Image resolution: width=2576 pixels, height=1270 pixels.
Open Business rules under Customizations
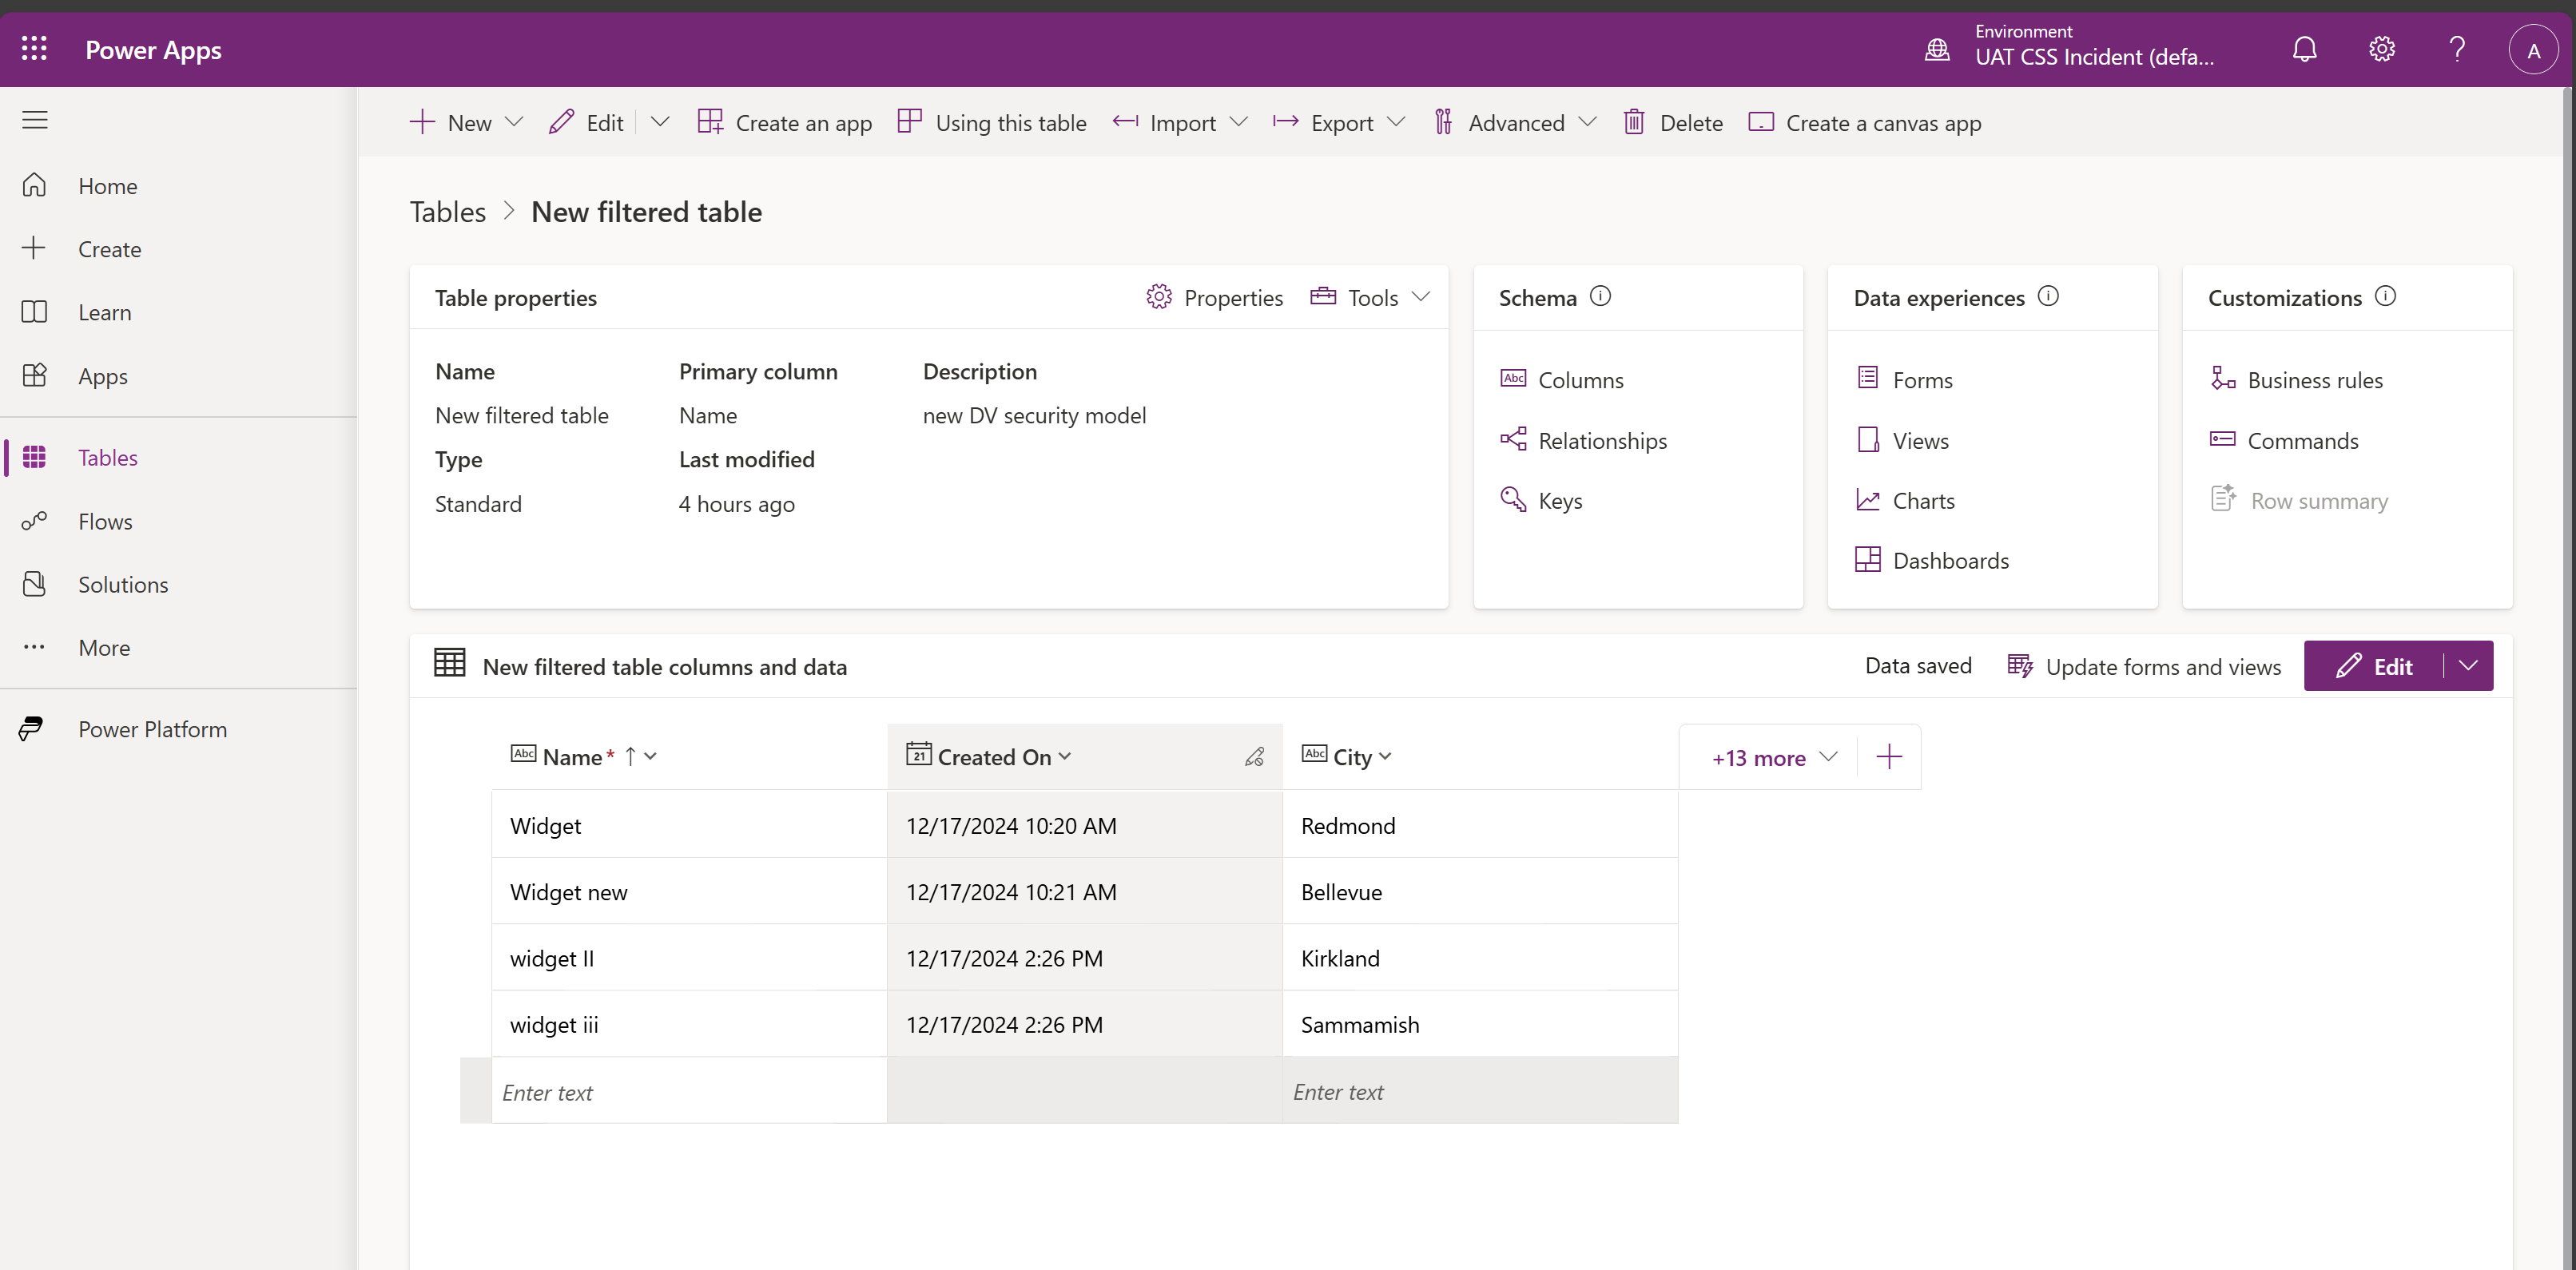[x=2296, y=379]
